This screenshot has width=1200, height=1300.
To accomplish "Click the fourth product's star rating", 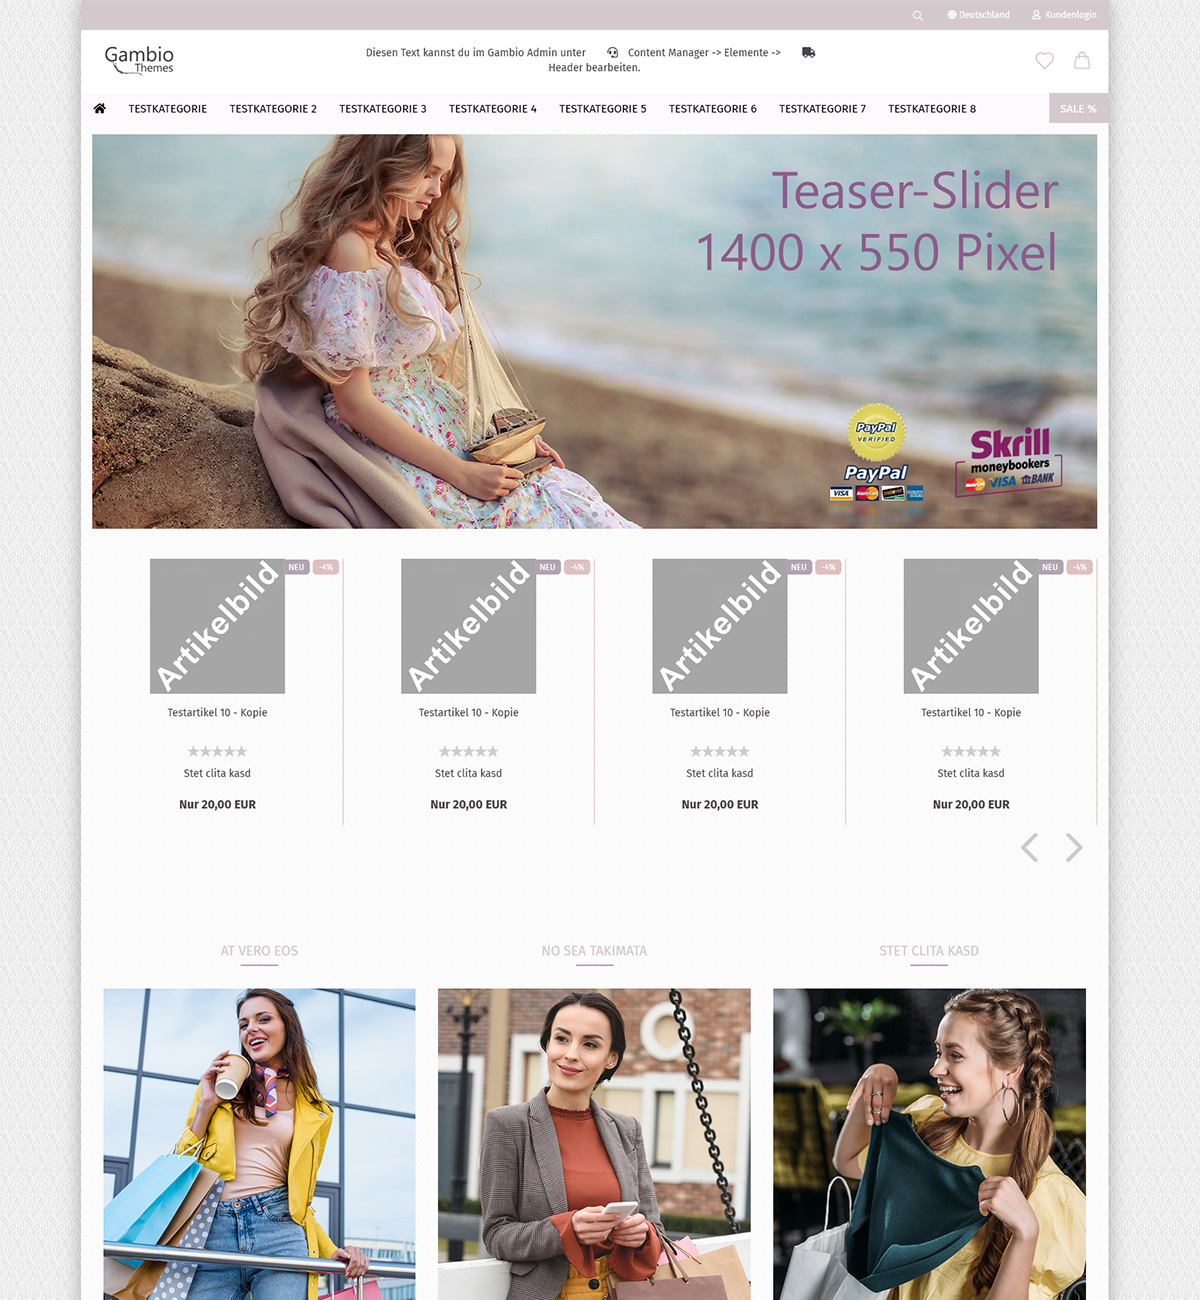I will [970, 751].
